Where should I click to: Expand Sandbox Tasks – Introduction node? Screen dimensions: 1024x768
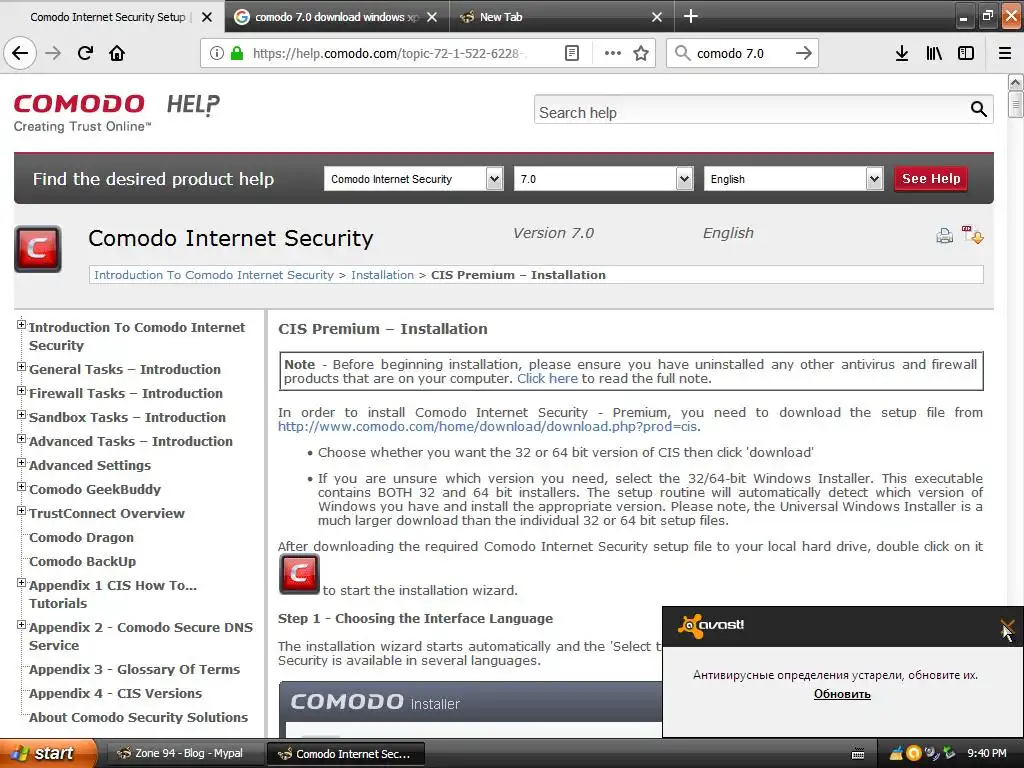pyautogui.click(x=22, y=415)
